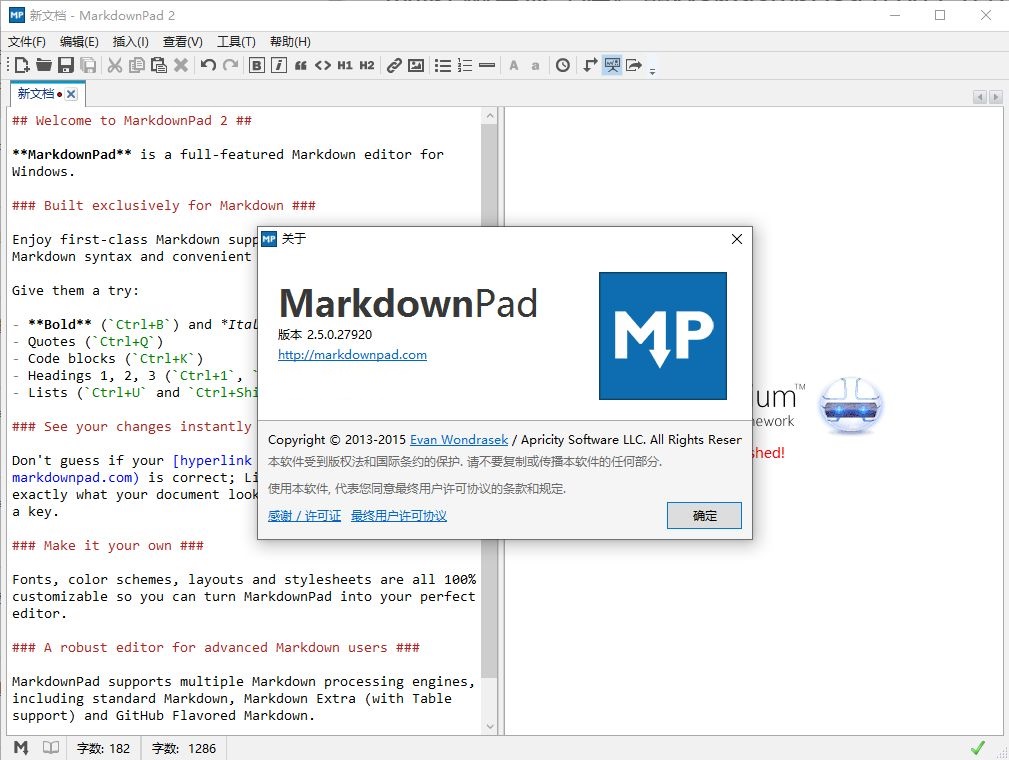Save the document with the floppy disk icon
Screen dimensions: 1009x760
[x=66, y=65]
